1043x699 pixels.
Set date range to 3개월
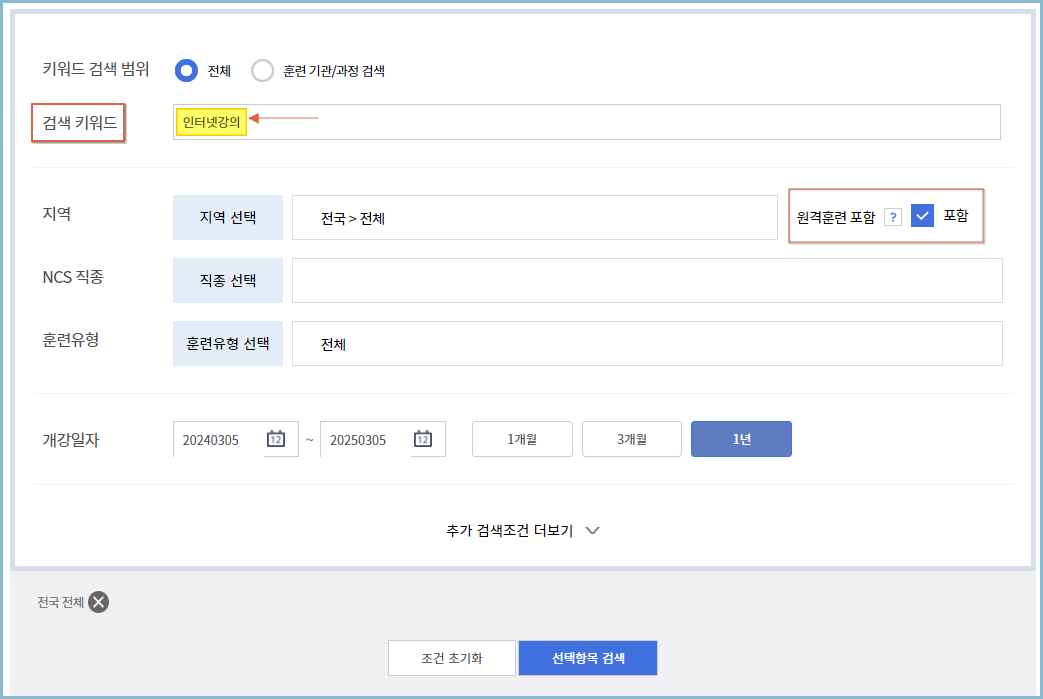(631, 439)
